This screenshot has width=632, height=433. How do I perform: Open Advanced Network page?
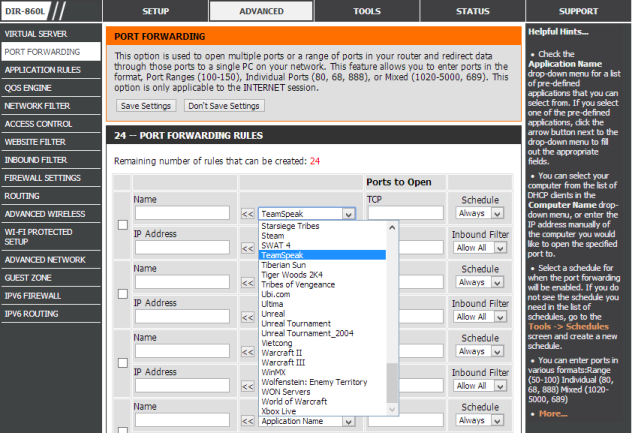(50, 260)
